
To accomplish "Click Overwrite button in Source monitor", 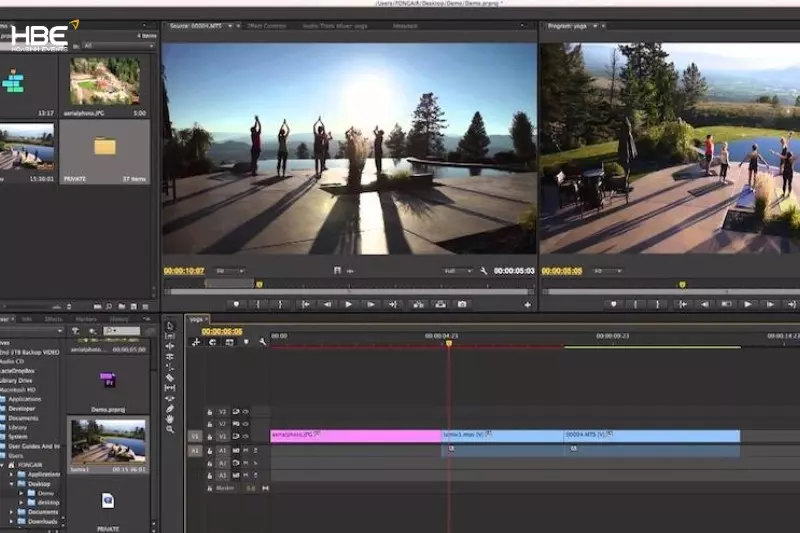I will click(x=440, y=304).
